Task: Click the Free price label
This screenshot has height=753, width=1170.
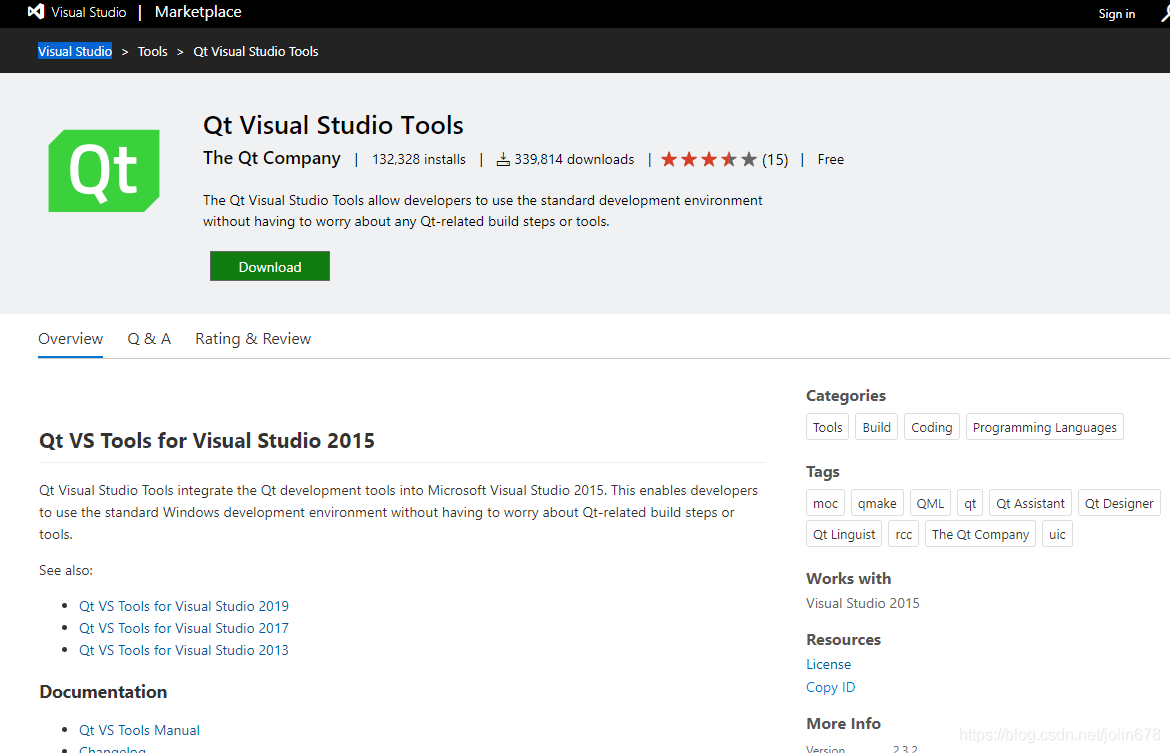Action: click(x=830, y=159)
